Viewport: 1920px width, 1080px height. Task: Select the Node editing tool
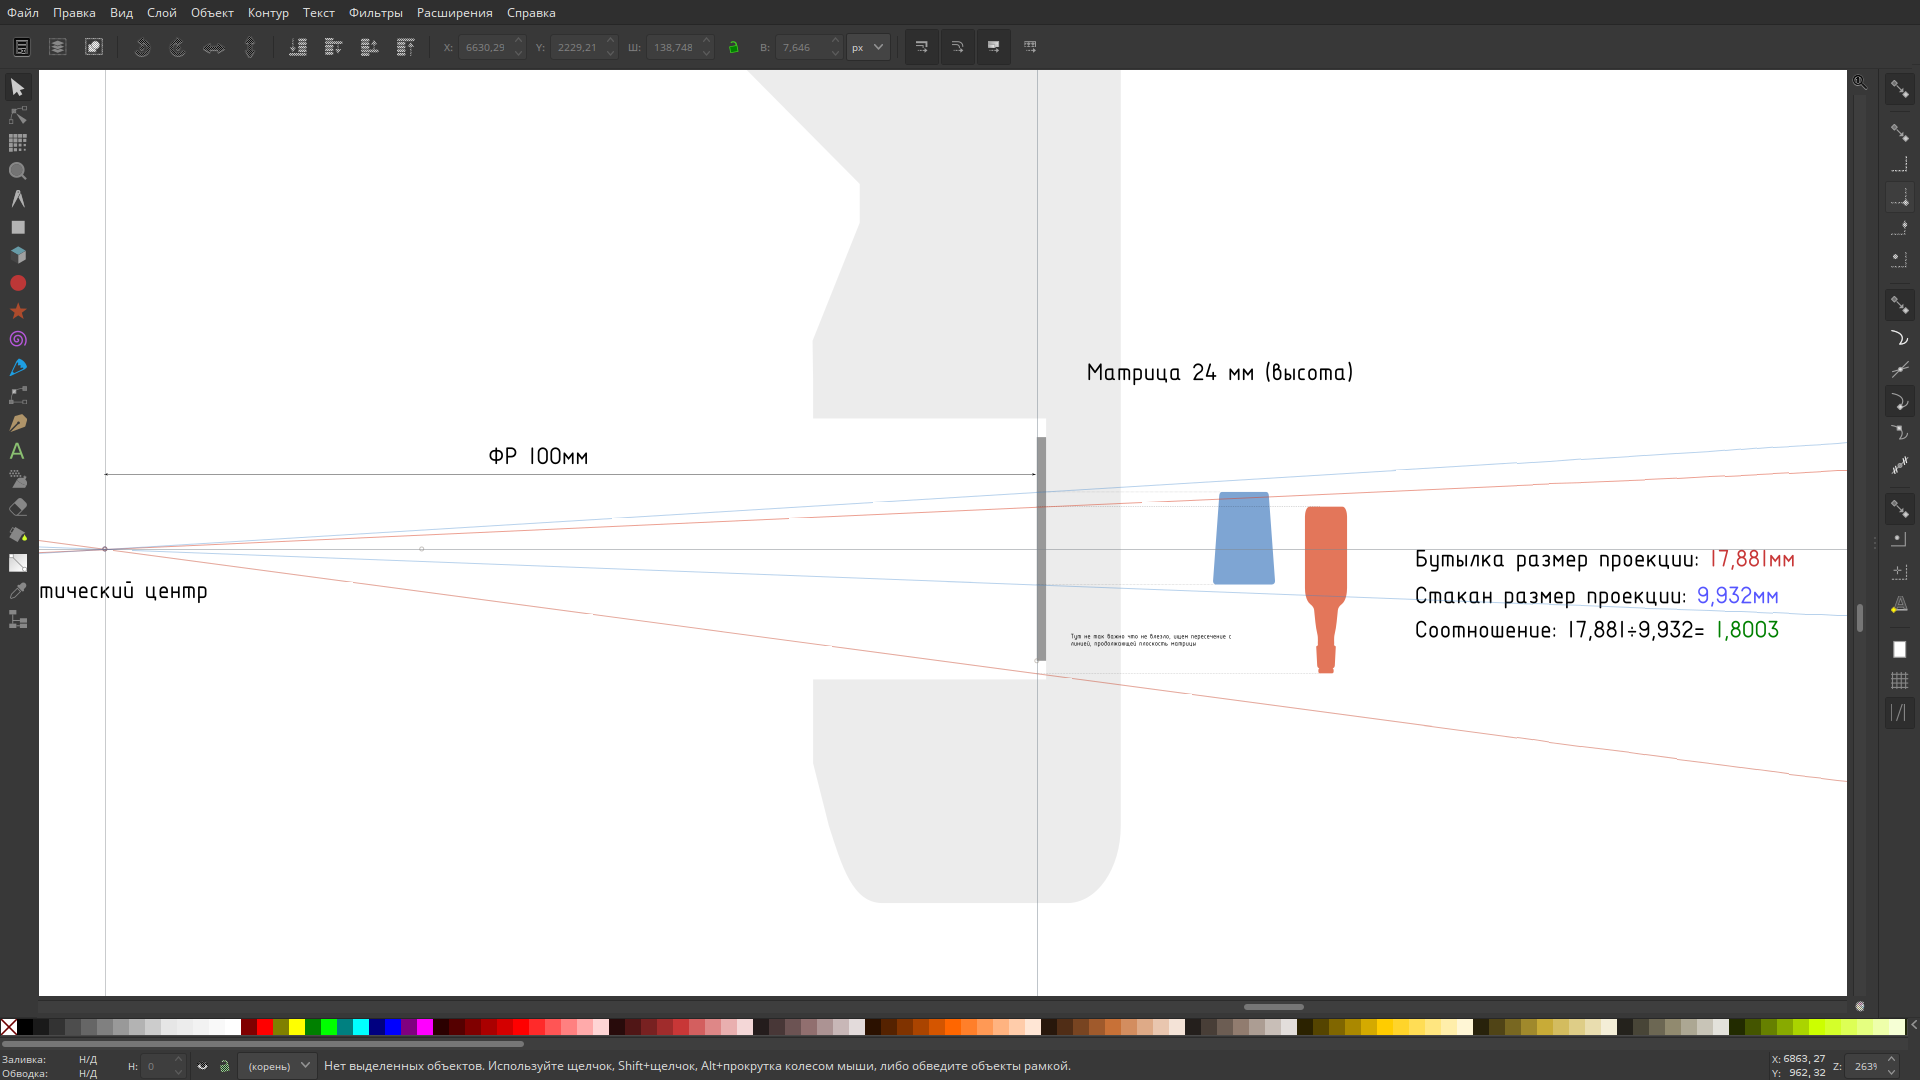point(18,116)
